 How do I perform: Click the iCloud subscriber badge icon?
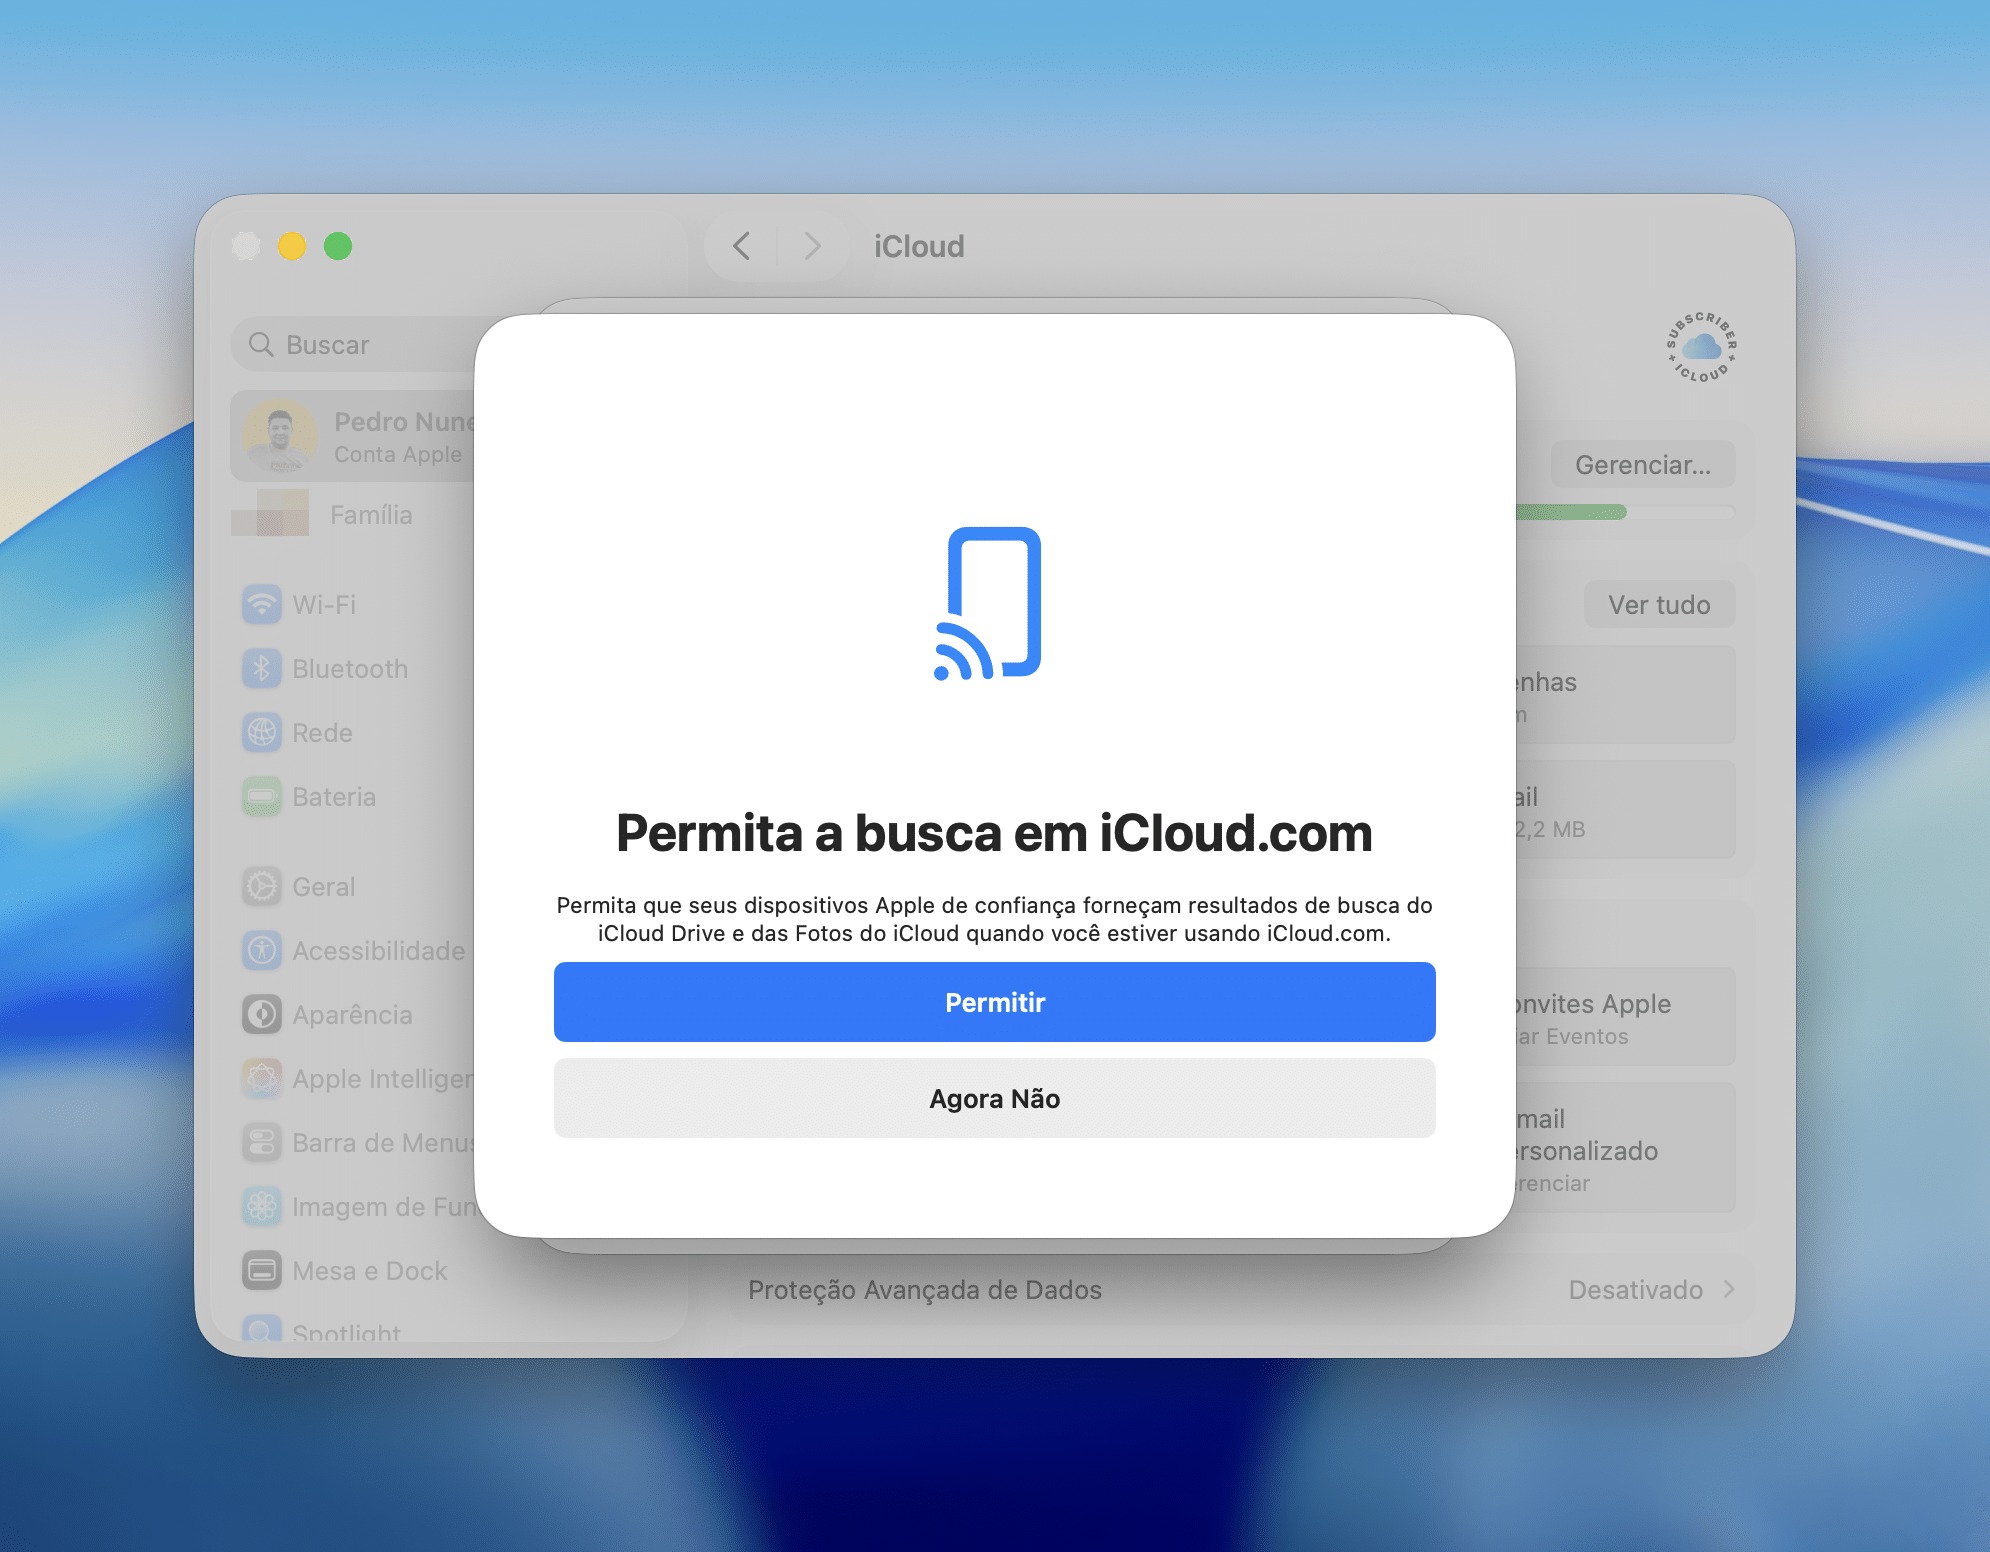coord(1701,347)
